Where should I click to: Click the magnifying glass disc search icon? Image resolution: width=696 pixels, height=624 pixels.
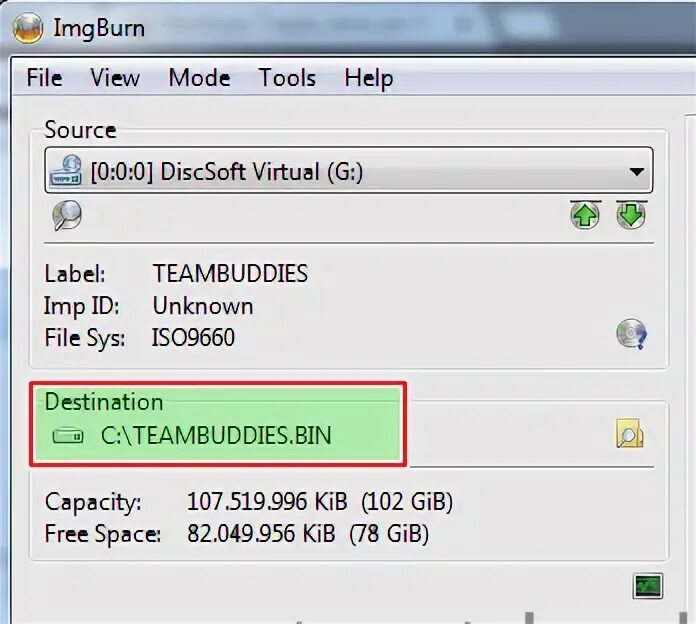click(67, 215)
